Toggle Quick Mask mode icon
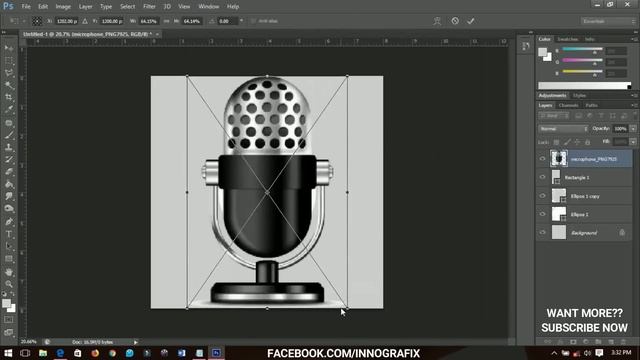 [x=9, y=320]
